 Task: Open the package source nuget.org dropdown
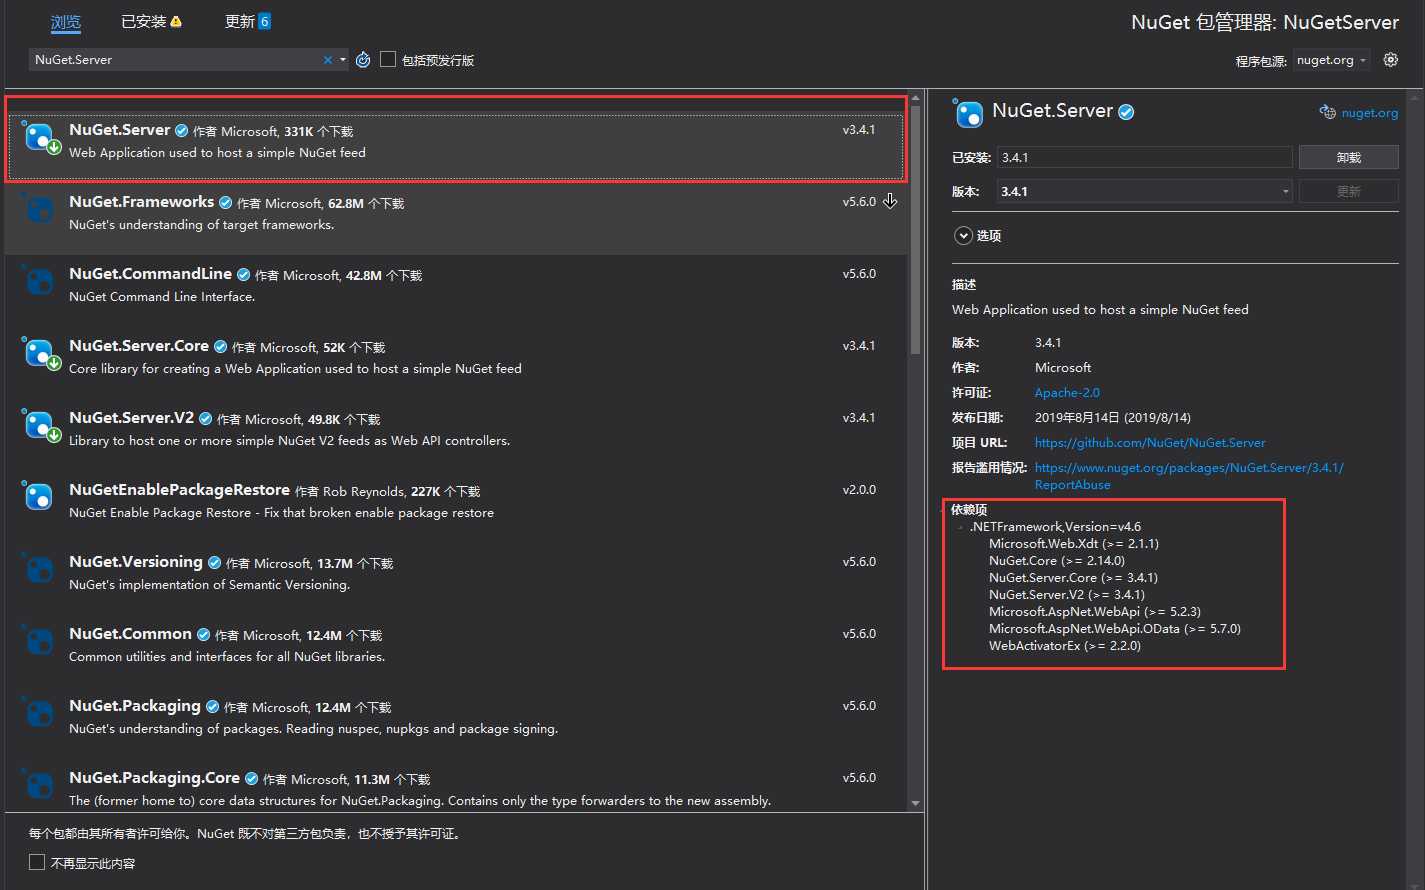[x=1331, y=60]
